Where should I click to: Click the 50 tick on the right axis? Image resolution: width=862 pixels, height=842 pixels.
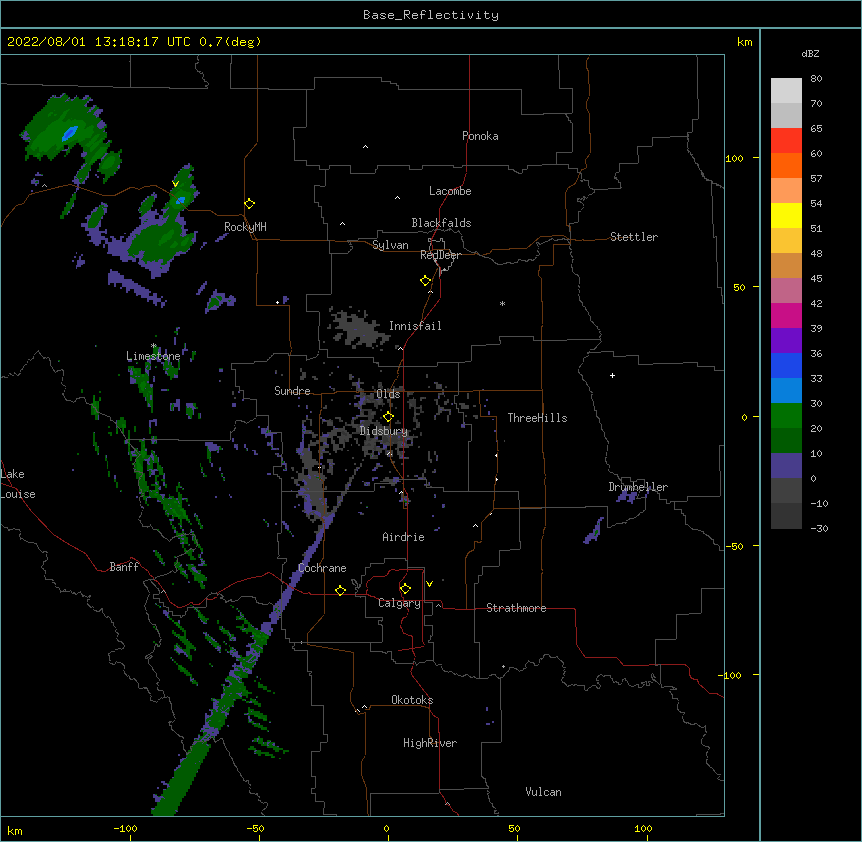739,287
